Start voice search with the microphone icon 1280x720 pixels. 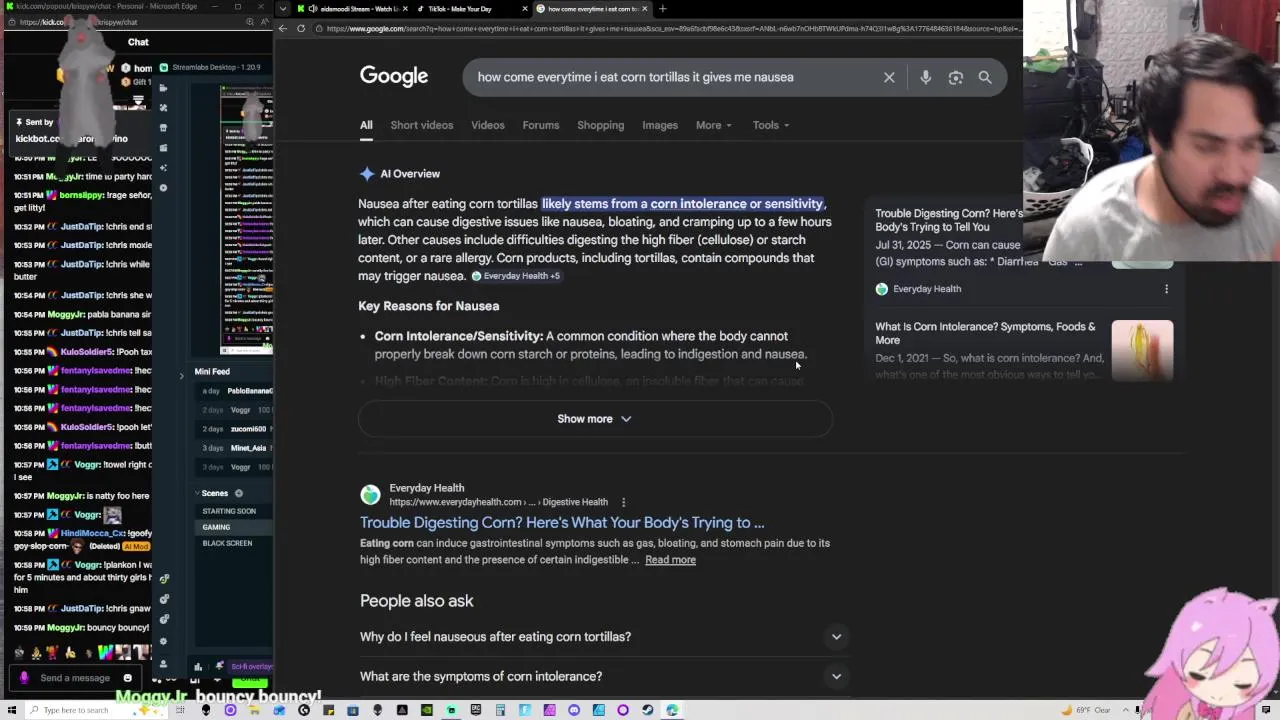pos(925,77)
